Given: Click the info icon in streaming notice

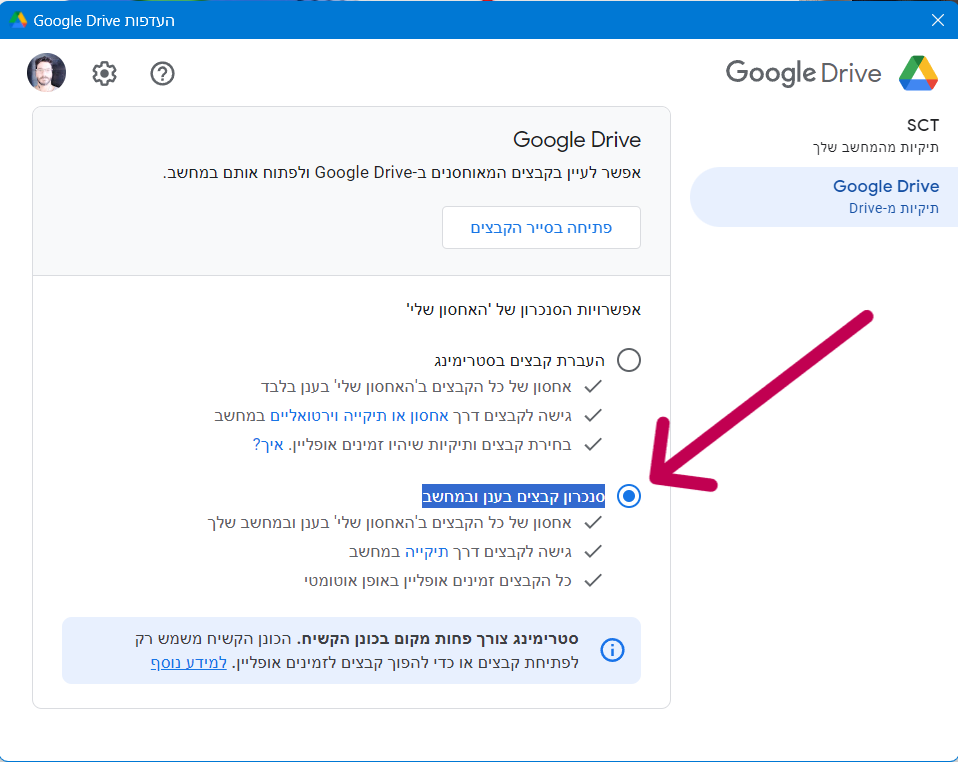Looking at the screenshot, I should point(612,650).
